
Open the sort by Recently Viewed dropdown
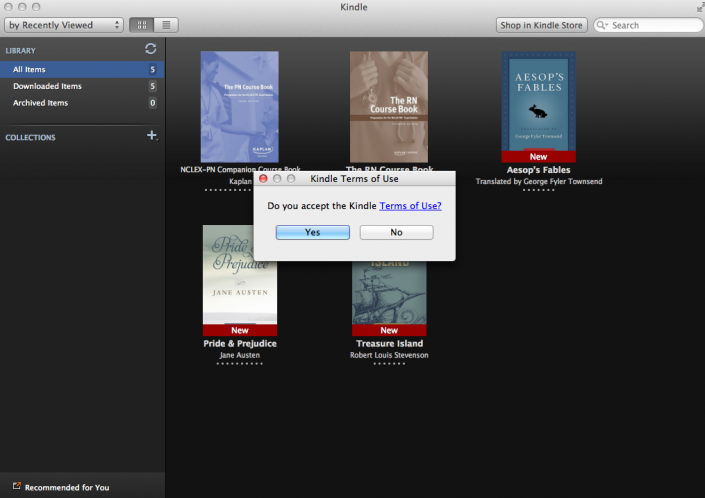tap(64, 24)
